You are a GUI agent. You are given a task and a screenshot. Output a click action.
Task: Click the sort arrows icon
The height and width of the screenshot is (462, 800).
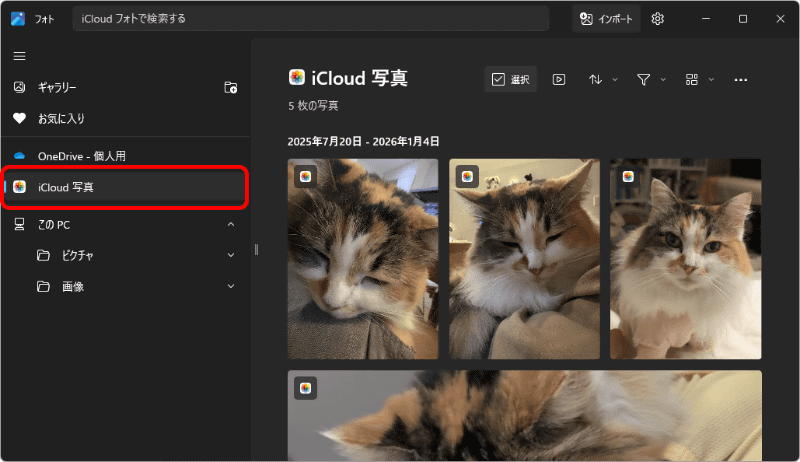(595, 80)
